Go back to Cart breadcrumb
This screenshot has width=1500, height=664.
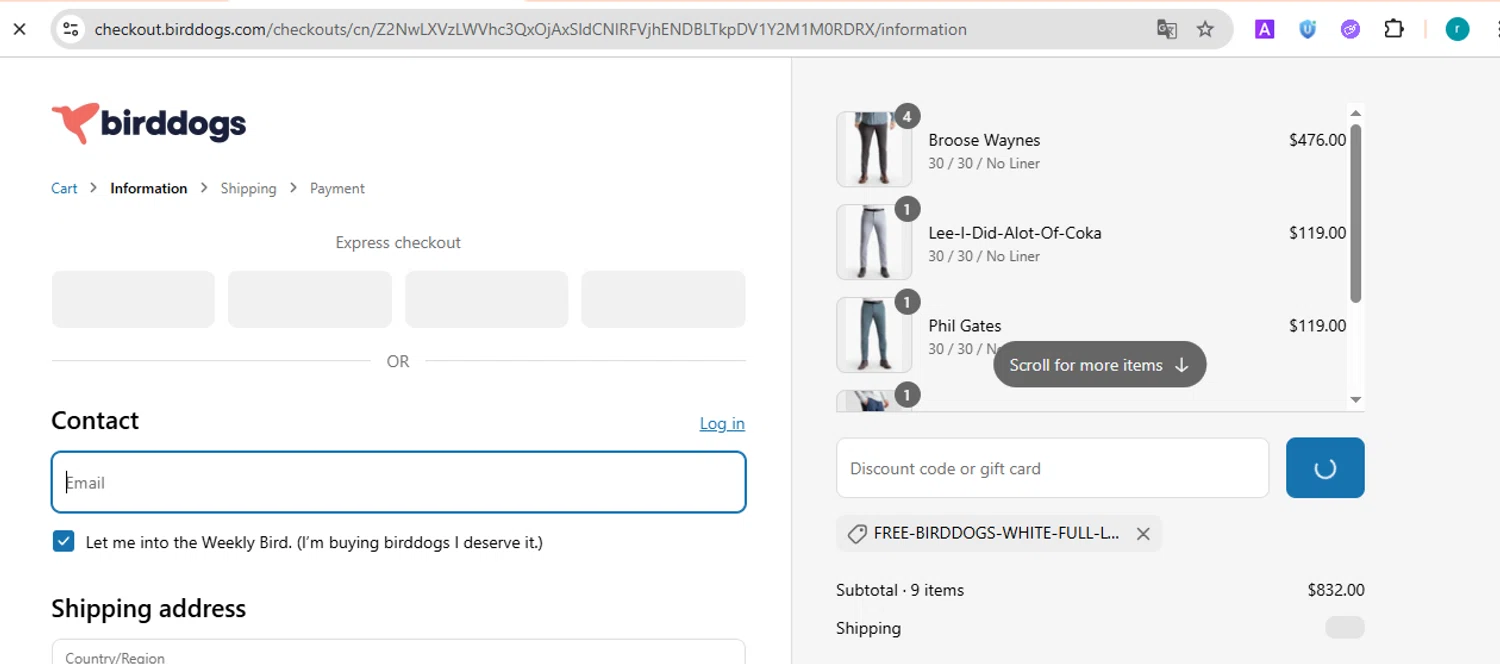coord(64,188)
